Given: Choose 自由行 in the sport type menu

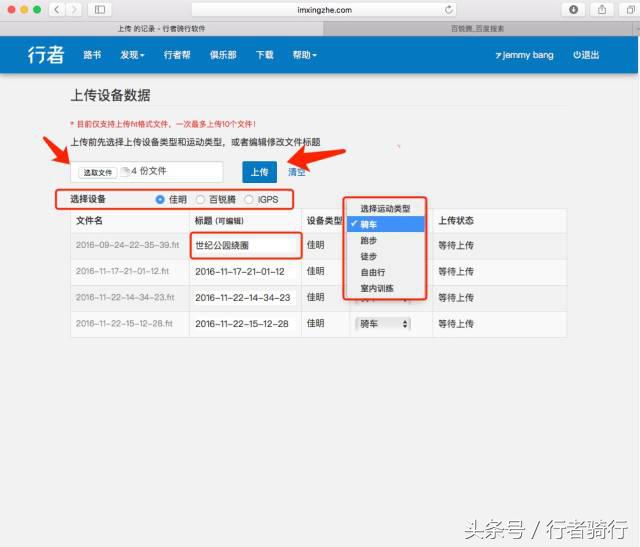Looking at the screenshot, I should click(x=385, y=272).
